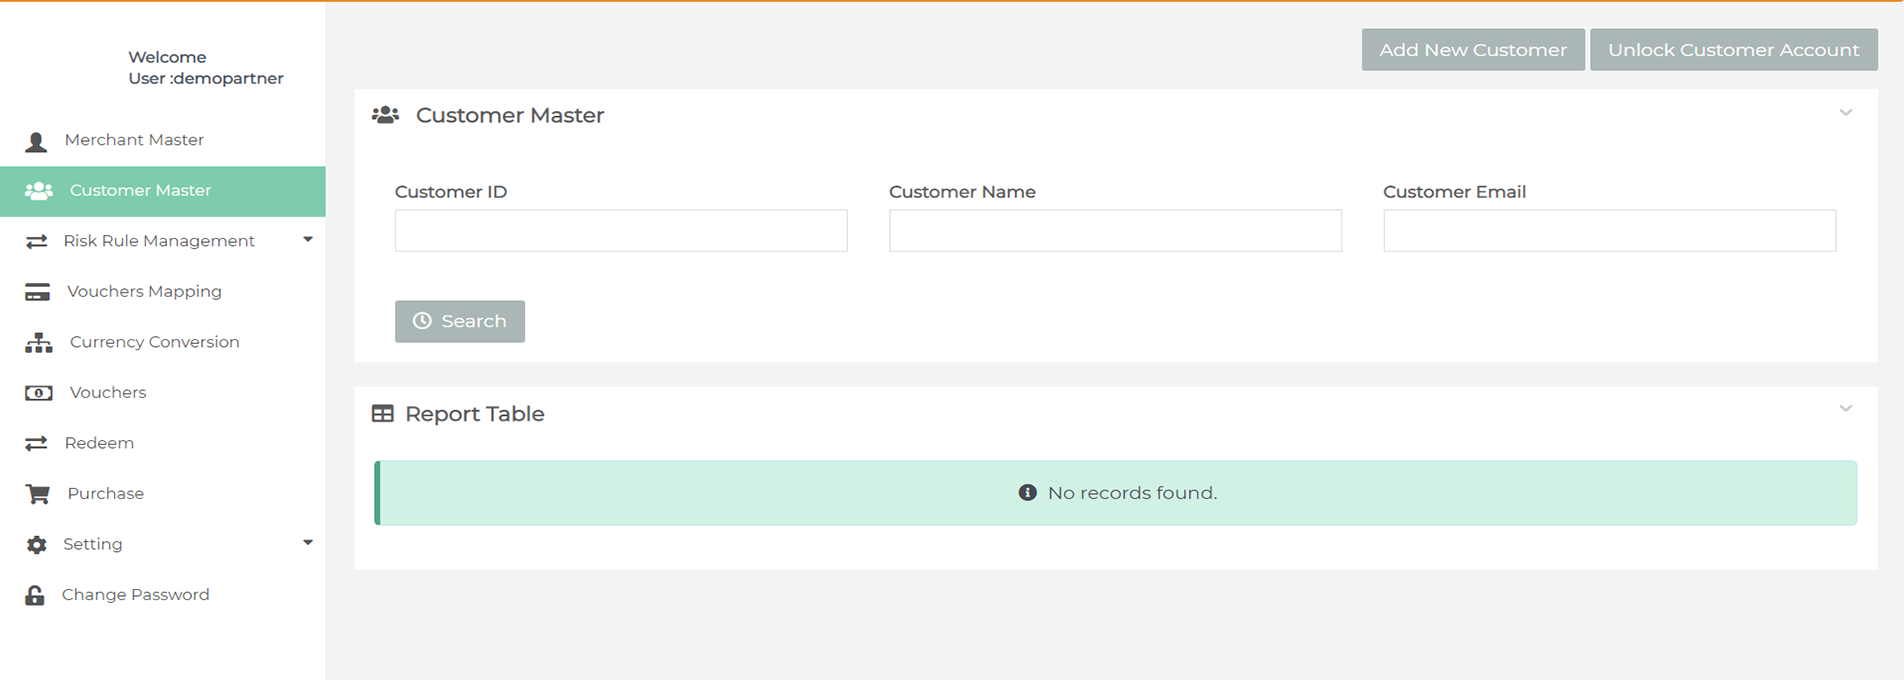Screen dimensions: 1904x680
Task: Focus the Customer ID input field
Action: [620, 231]
